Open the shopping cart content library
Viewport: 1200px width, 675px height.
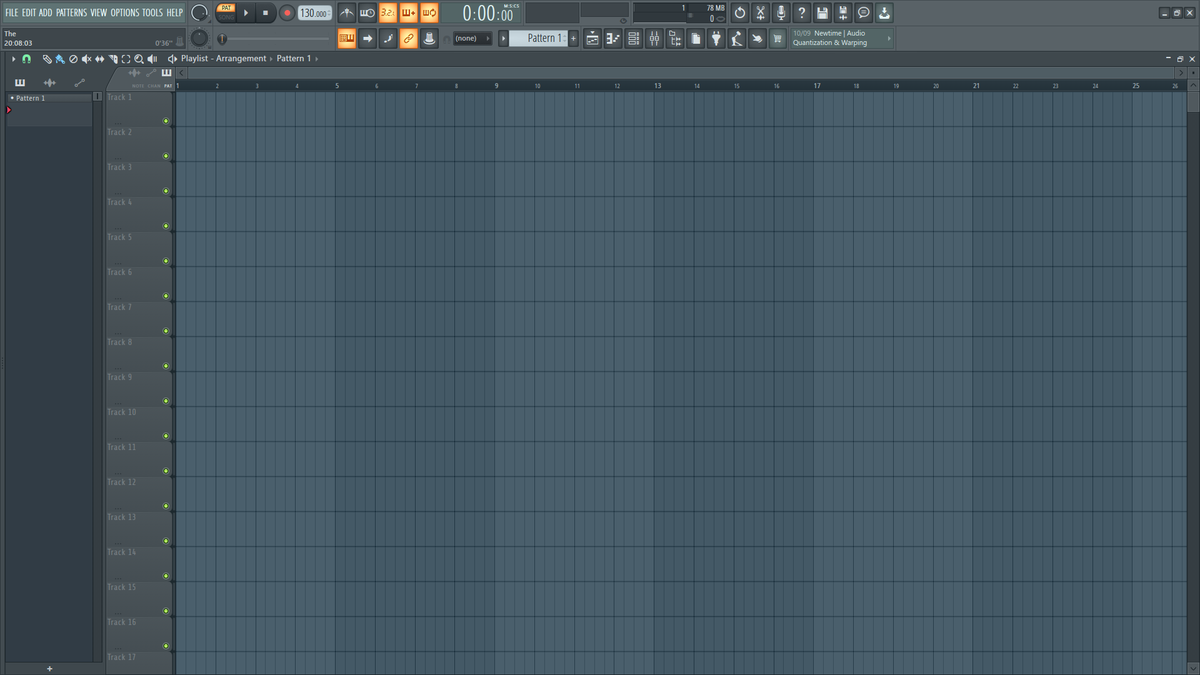(777, 38)
